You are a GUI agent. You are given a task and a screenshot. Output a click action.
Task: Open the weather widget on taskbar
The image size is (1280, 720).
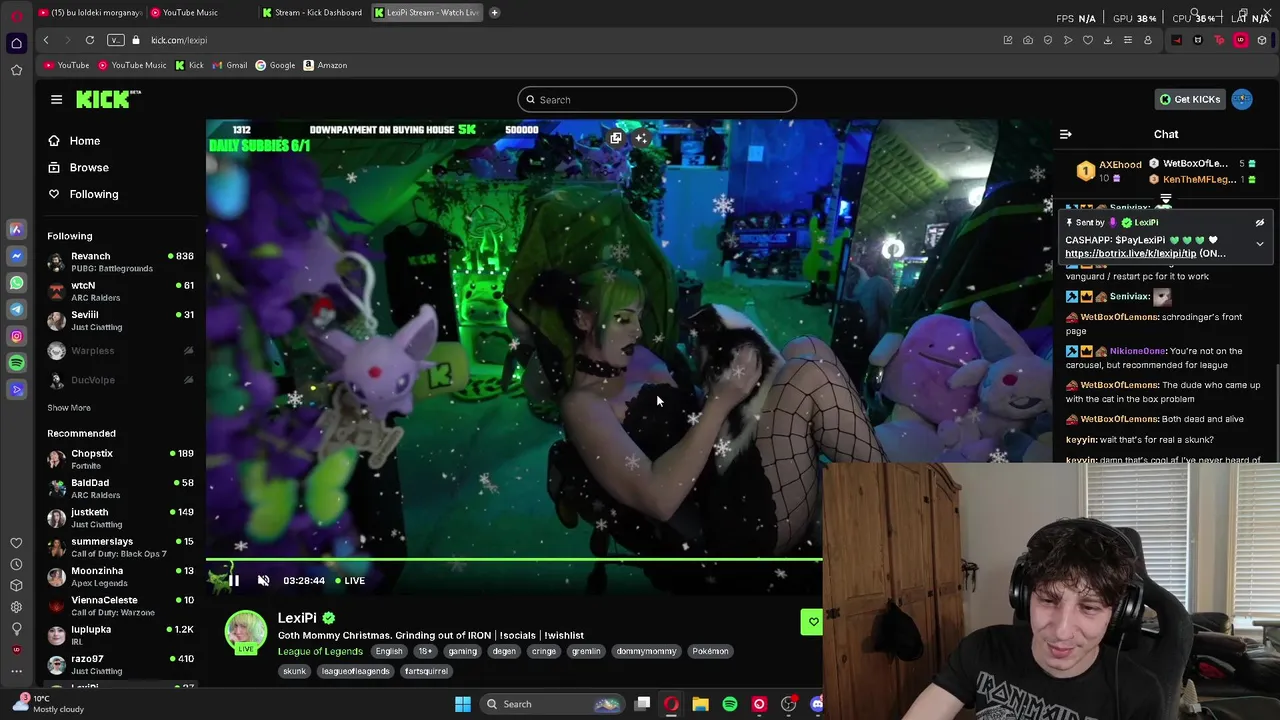[50, 704]
